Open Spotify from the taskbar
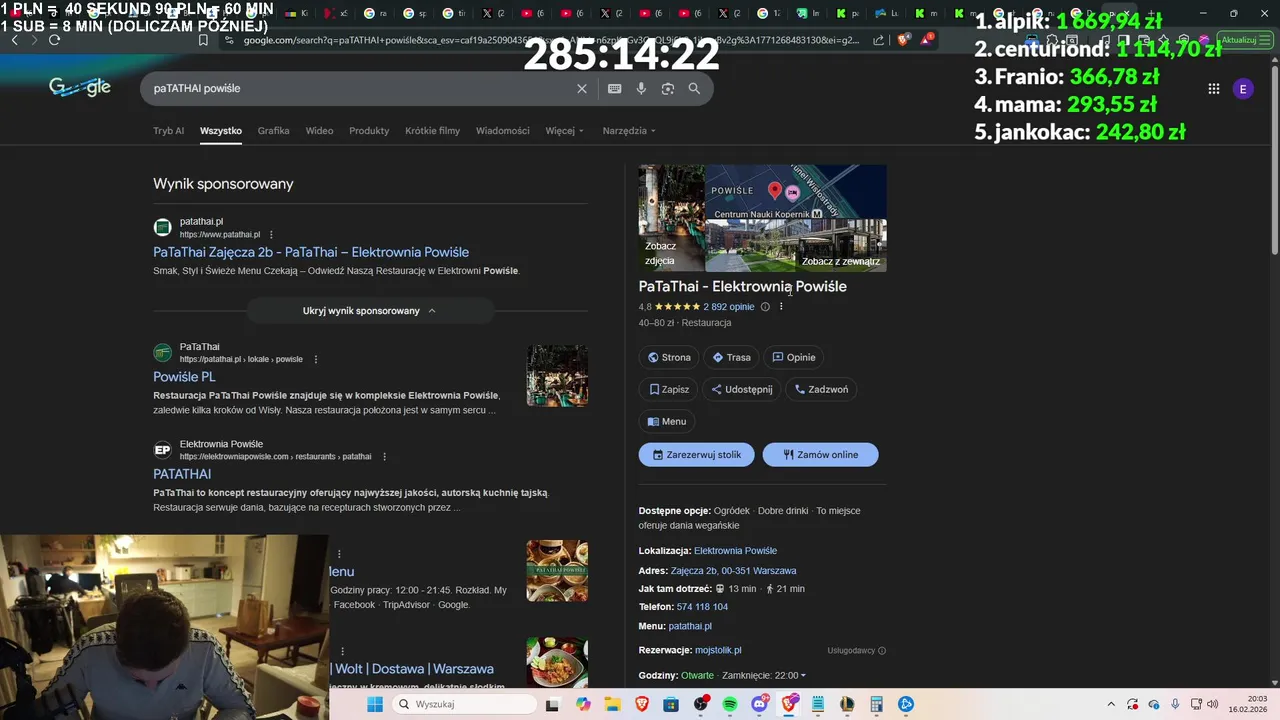1280x720 pixels. click(730, 704)
